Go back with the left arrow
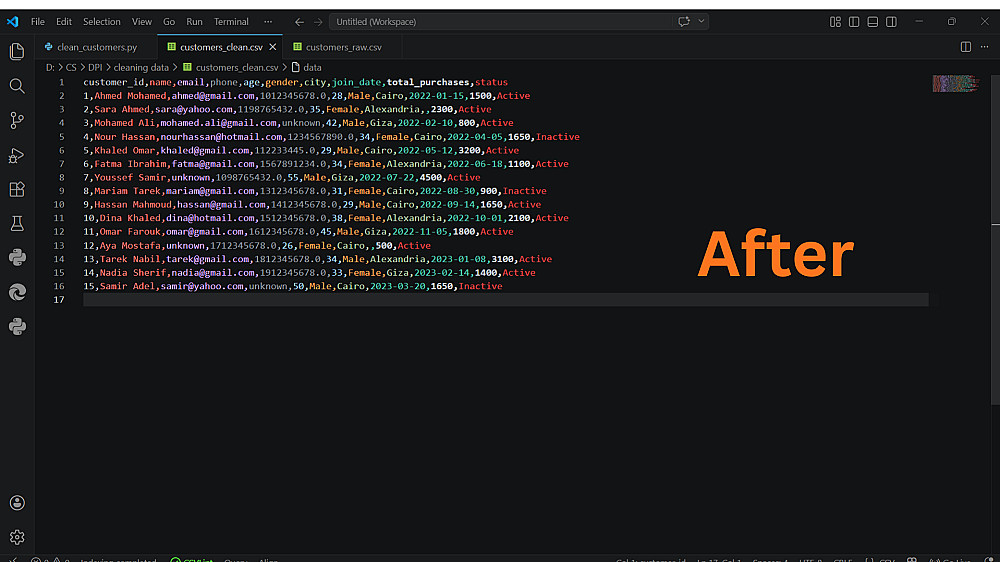Screen dimensions: 1000x562 click(299, 22)
